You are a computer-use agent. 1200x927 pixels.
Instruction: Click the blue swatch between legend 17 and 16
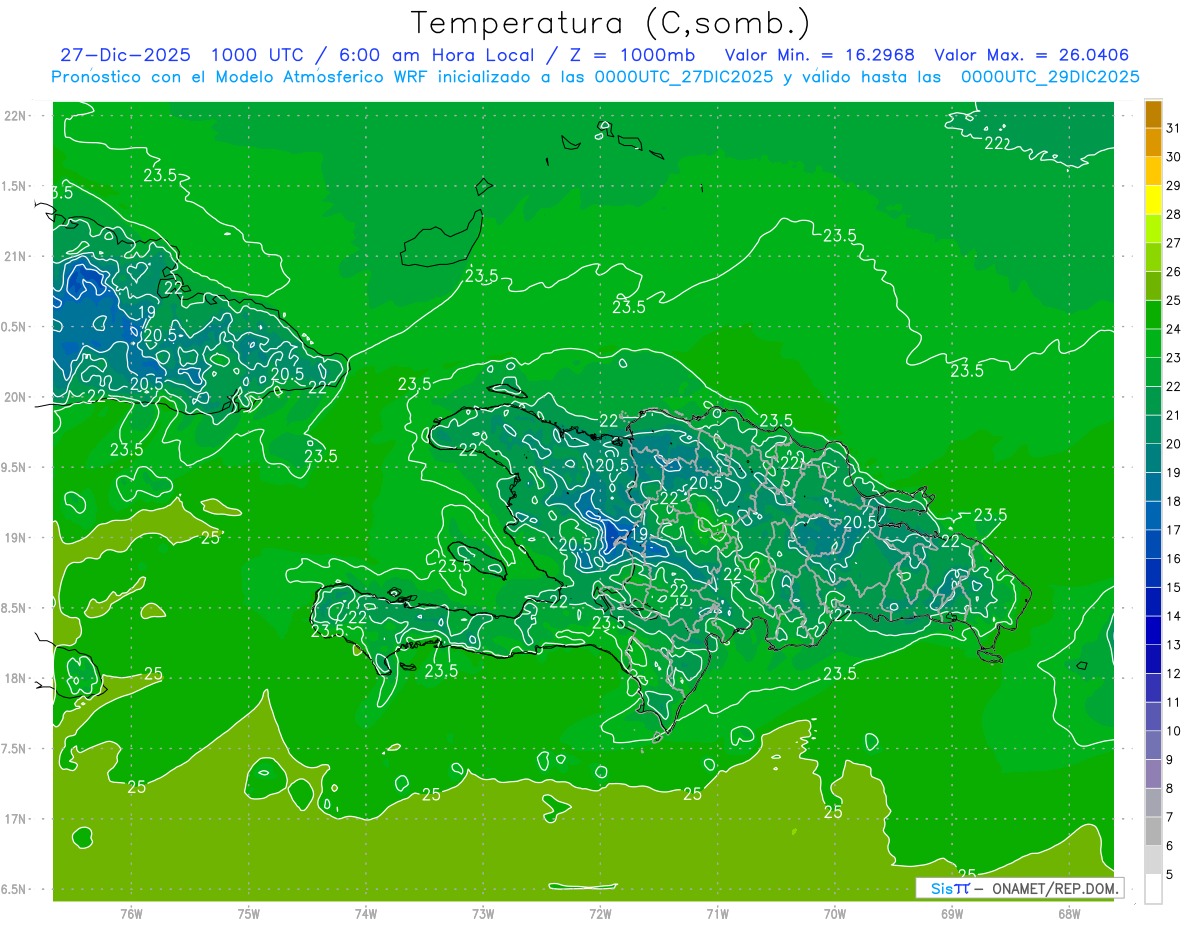click(1153, 545)
